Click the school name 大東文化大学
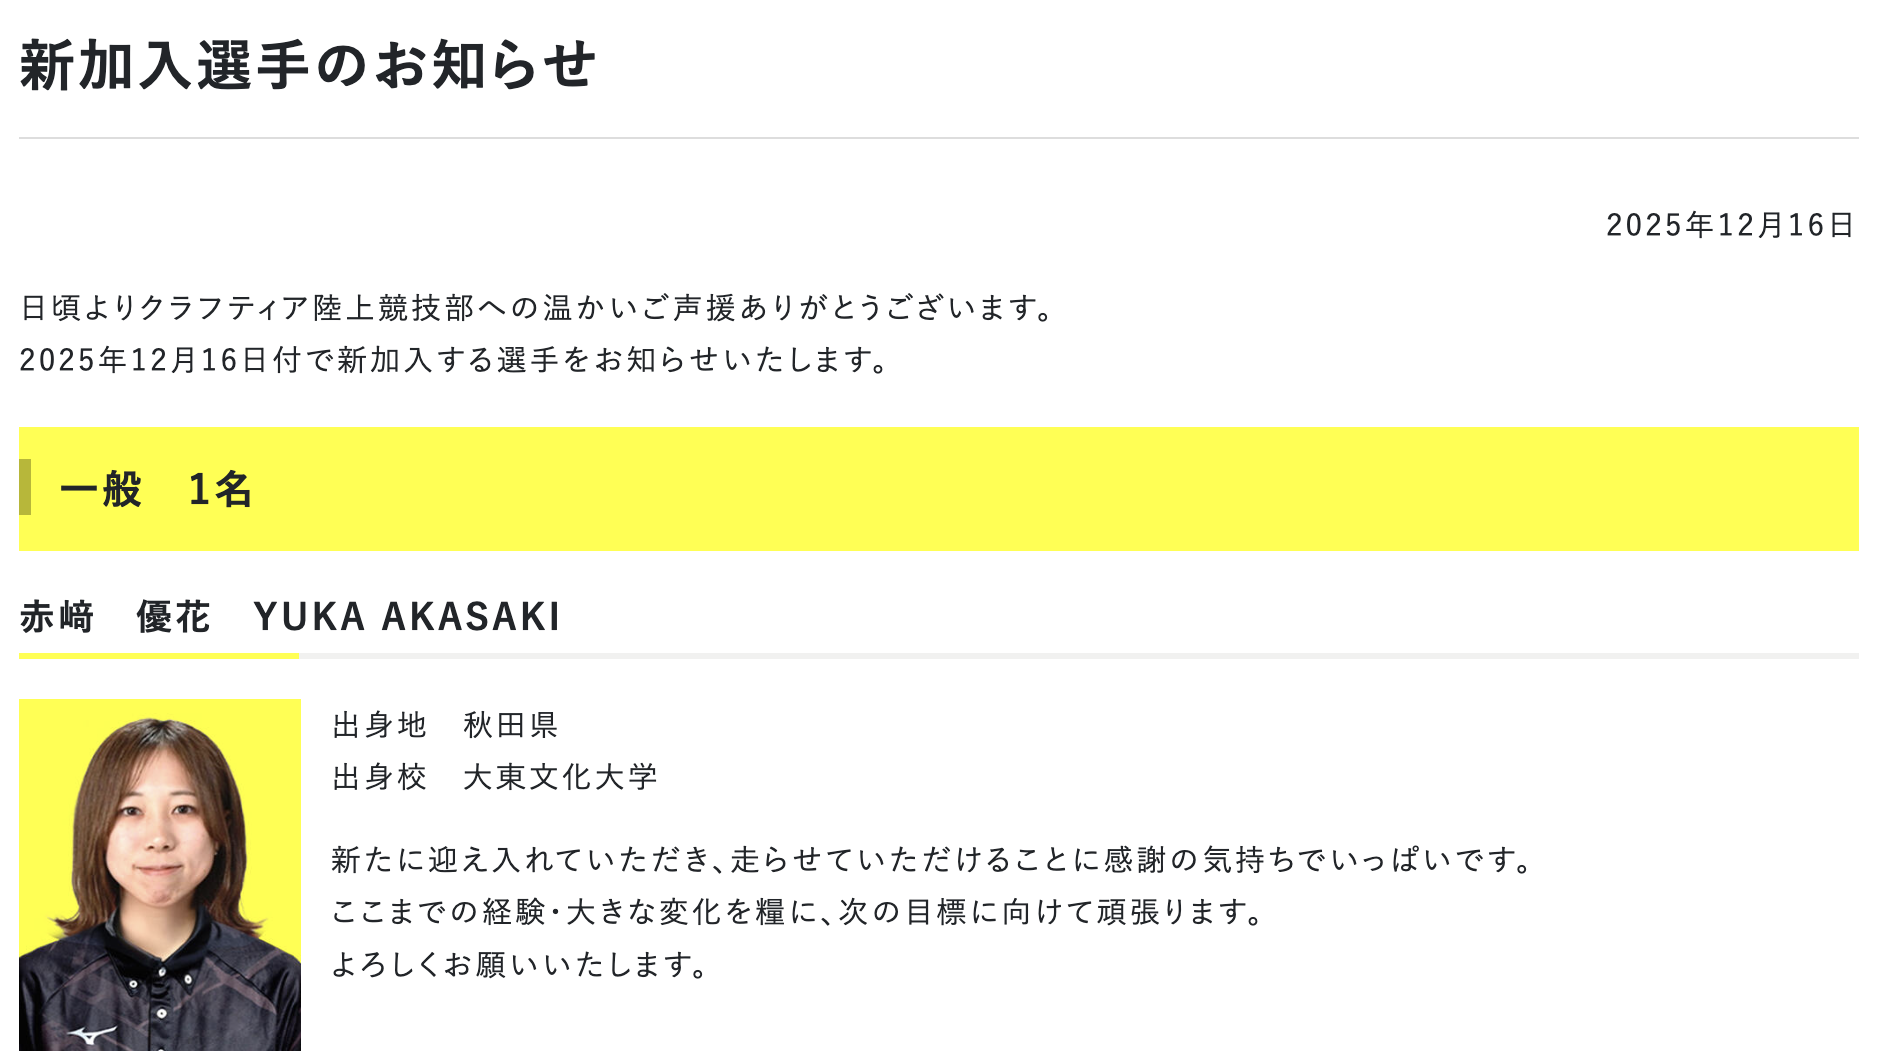The width and height of the screenshot is (1878, 1064). (x=560, y=777)
